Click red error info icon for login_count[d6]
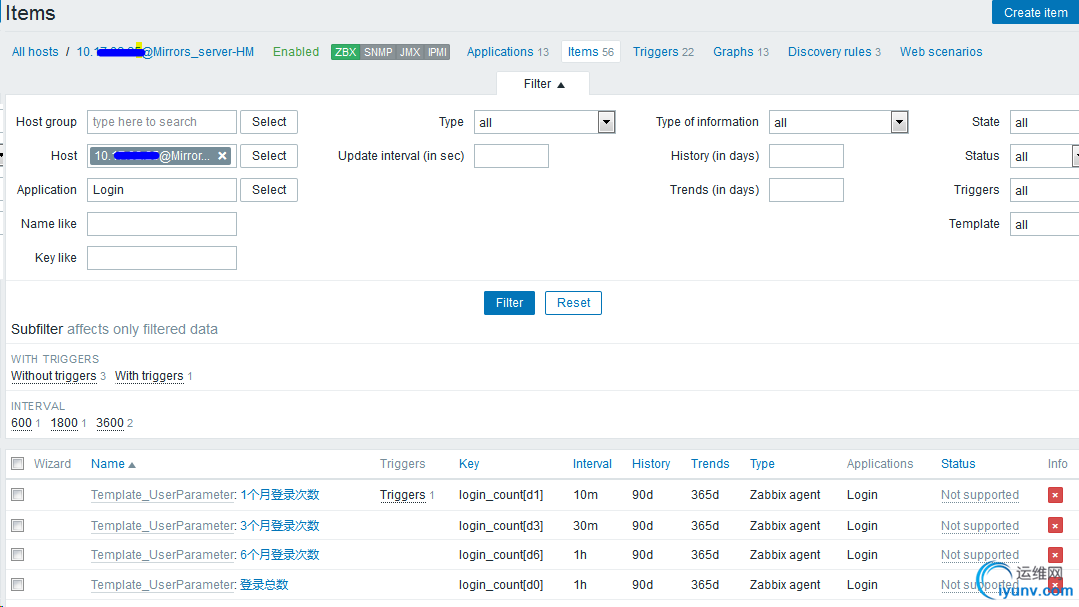 tap(1055, 555)
